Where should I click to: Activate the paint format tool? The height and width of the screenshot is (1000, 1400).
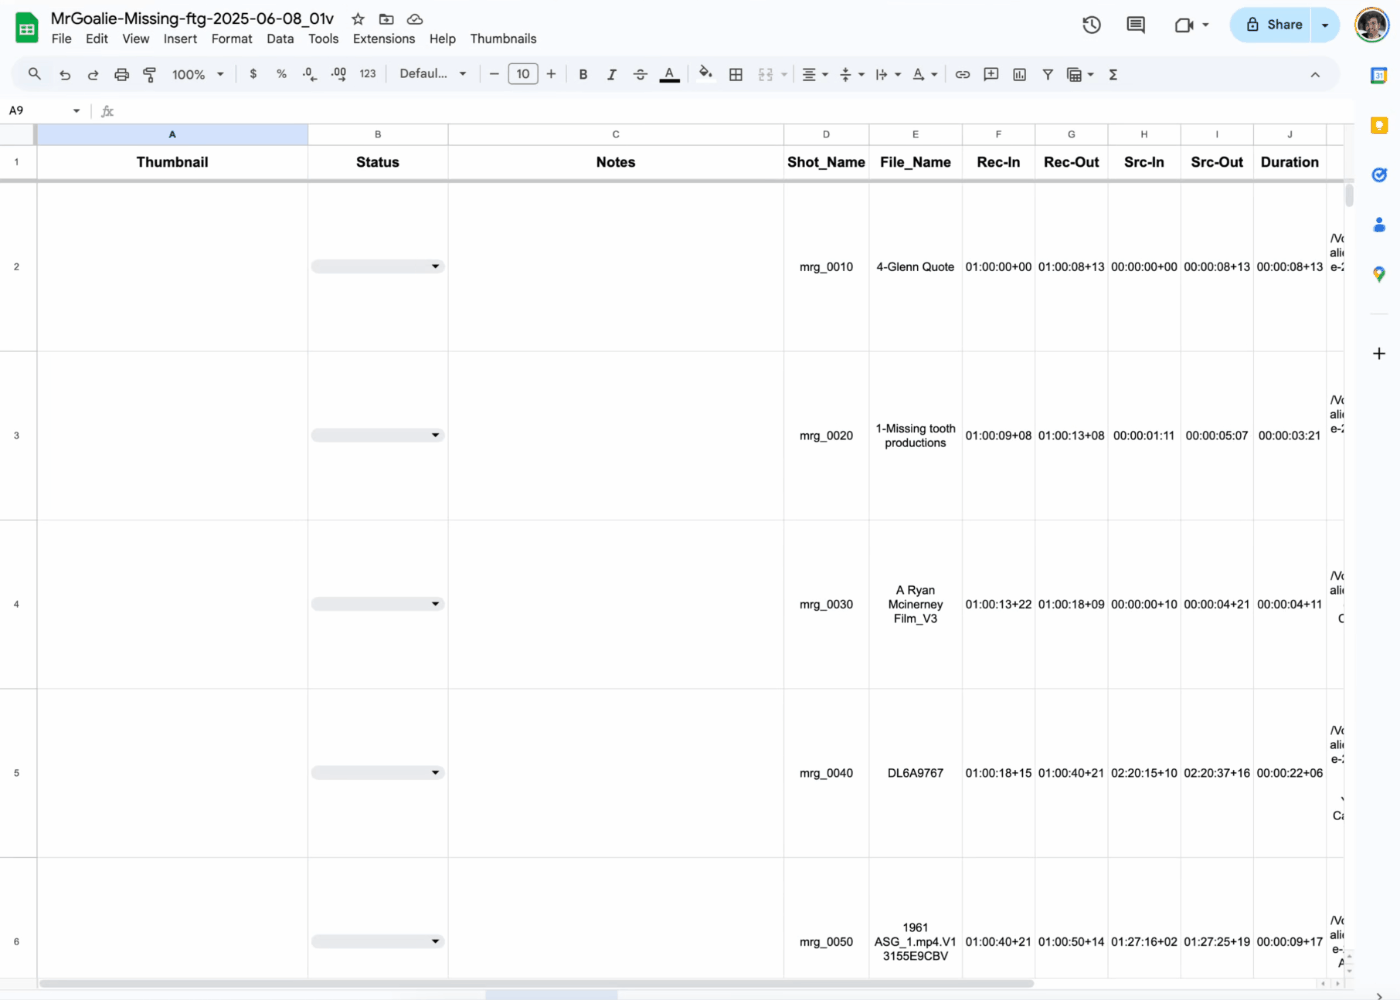coord(150,74)
